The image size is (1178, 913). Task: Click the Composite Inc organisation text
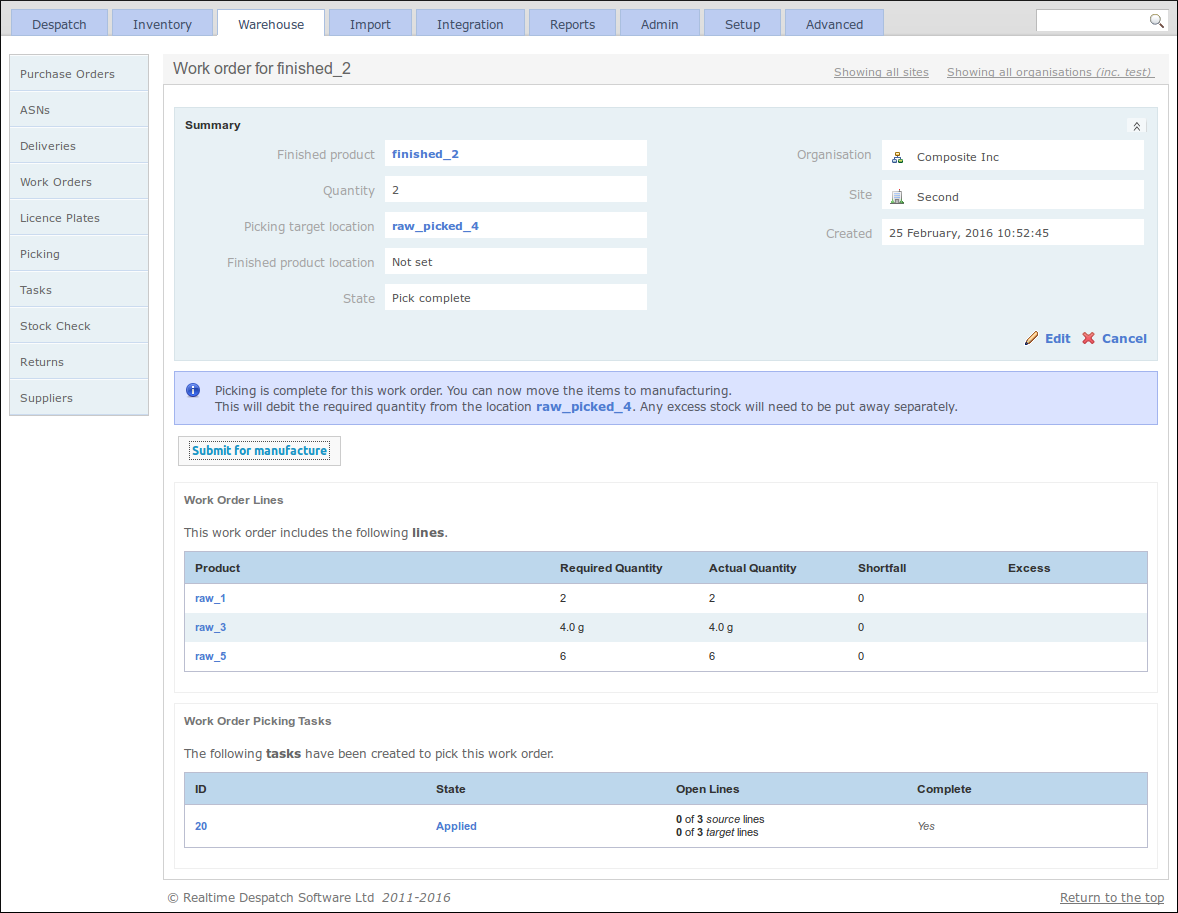click(x=958, y=157)
